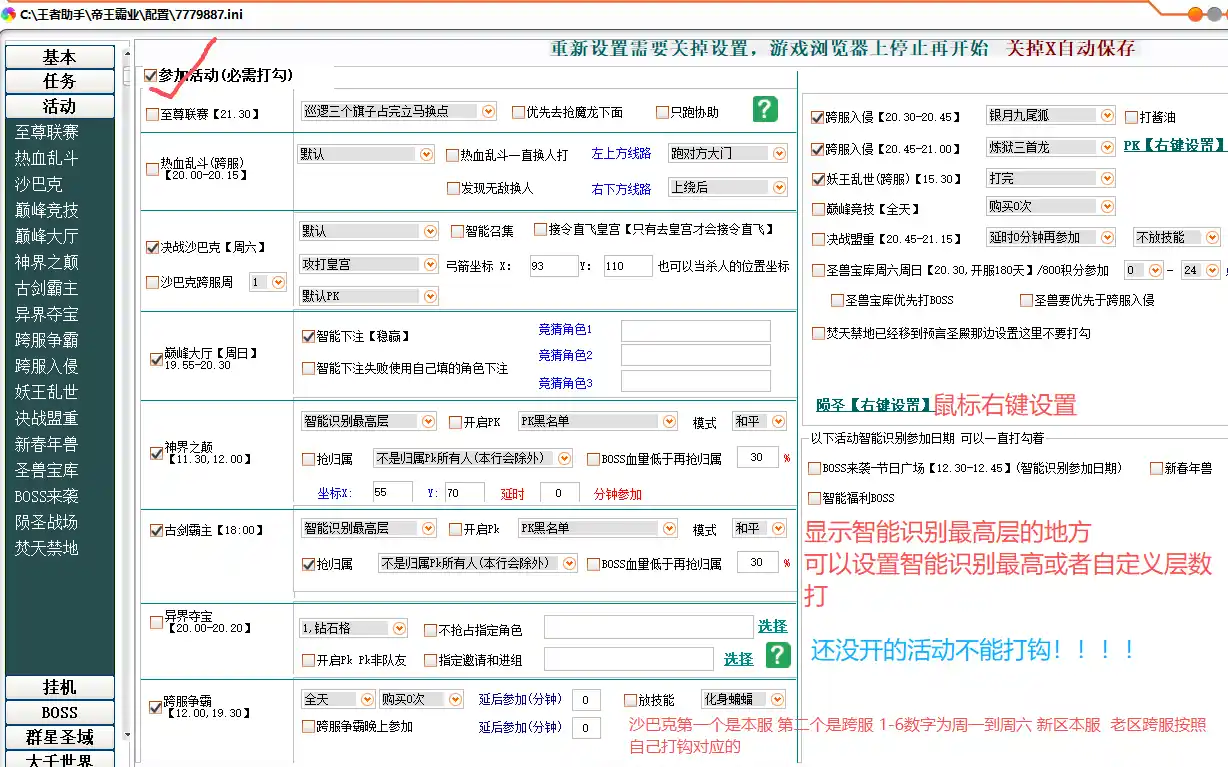This screenshot has width=1228, height=767.
Task: Select 巅峰竞技 in the sidebar list
Action: (x=47, y=210)
